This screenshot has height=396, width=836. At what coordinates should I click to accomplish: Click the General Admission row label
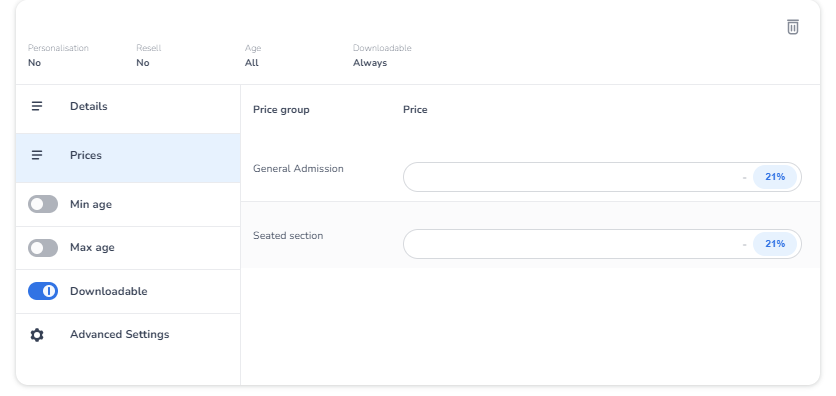(x=298, y=168)
